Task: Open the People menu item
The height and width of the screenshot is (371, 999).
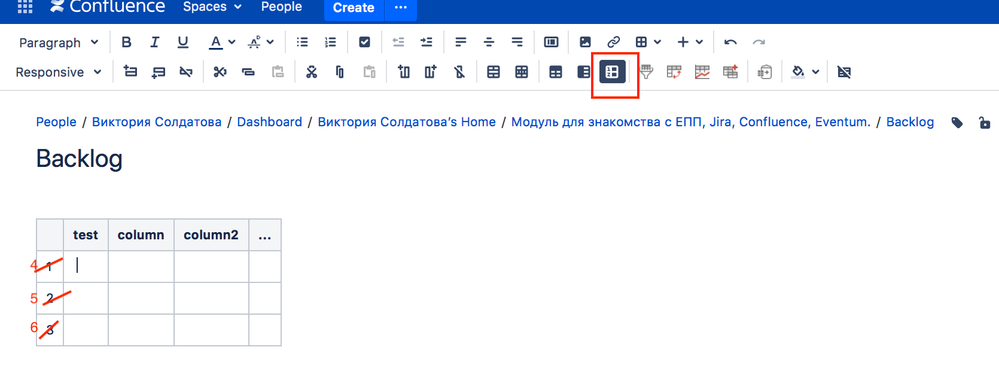Action: pyautogui.click(x=282, y=7)
